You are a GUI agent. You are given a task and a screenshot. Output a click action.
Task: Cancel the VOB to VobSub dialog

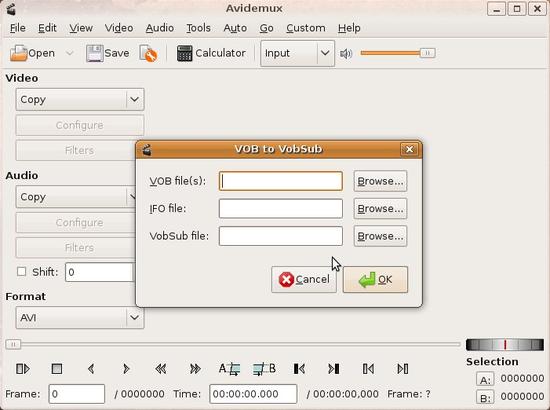pyautogui.click(x=304, y=280)
